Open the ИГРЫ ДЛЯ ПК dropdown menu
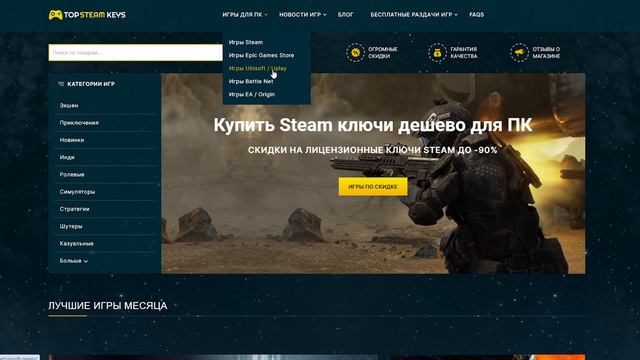The width and height of the screenshot is (640, 360). 245,15
